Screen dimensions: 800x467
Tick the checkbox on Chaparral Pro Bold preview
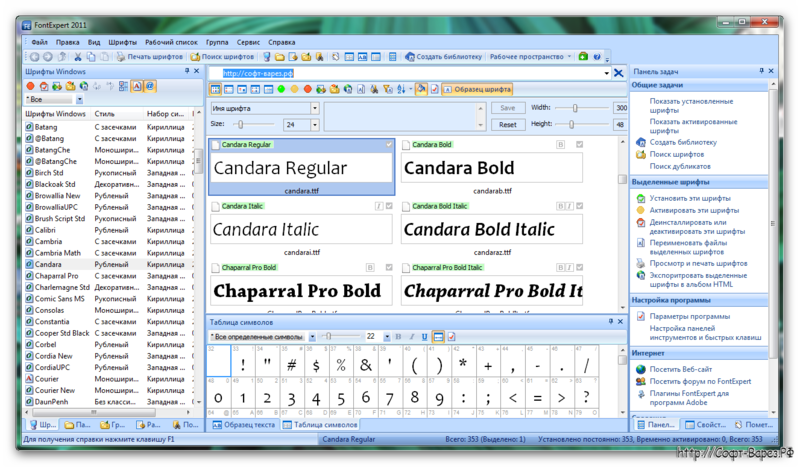tap(389, 267)
